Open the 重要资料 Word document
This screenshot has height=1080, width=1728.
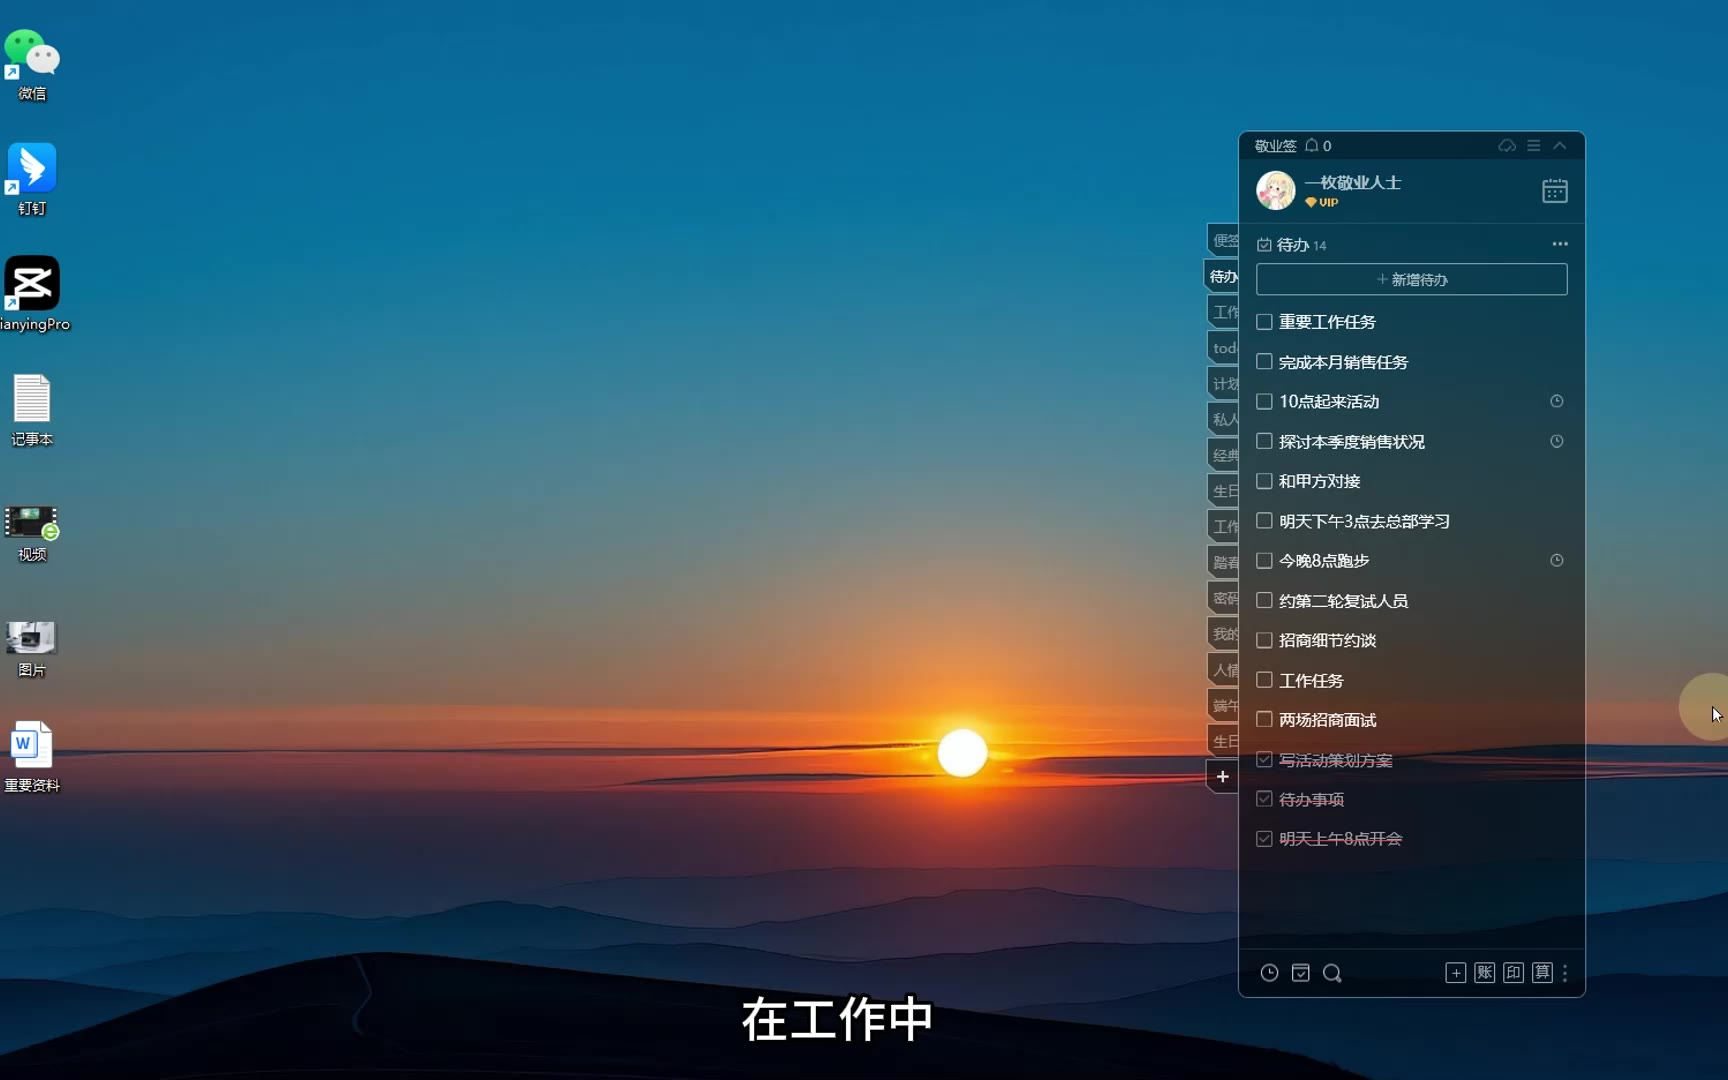tap(32, 757)
